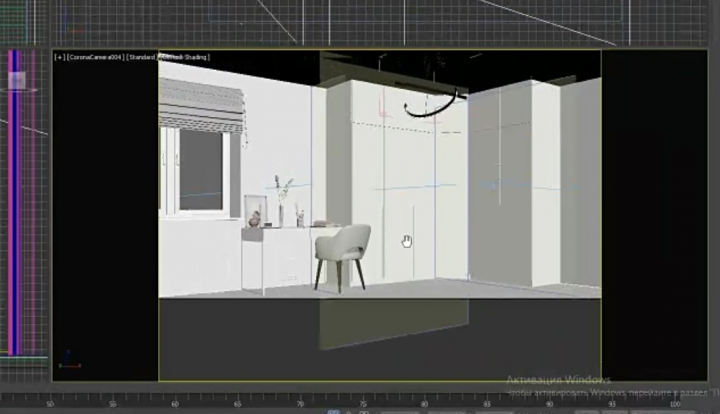The image size is (720, 414).
Task: Click frame 100 on the timeline ruler
Action: 675,404
